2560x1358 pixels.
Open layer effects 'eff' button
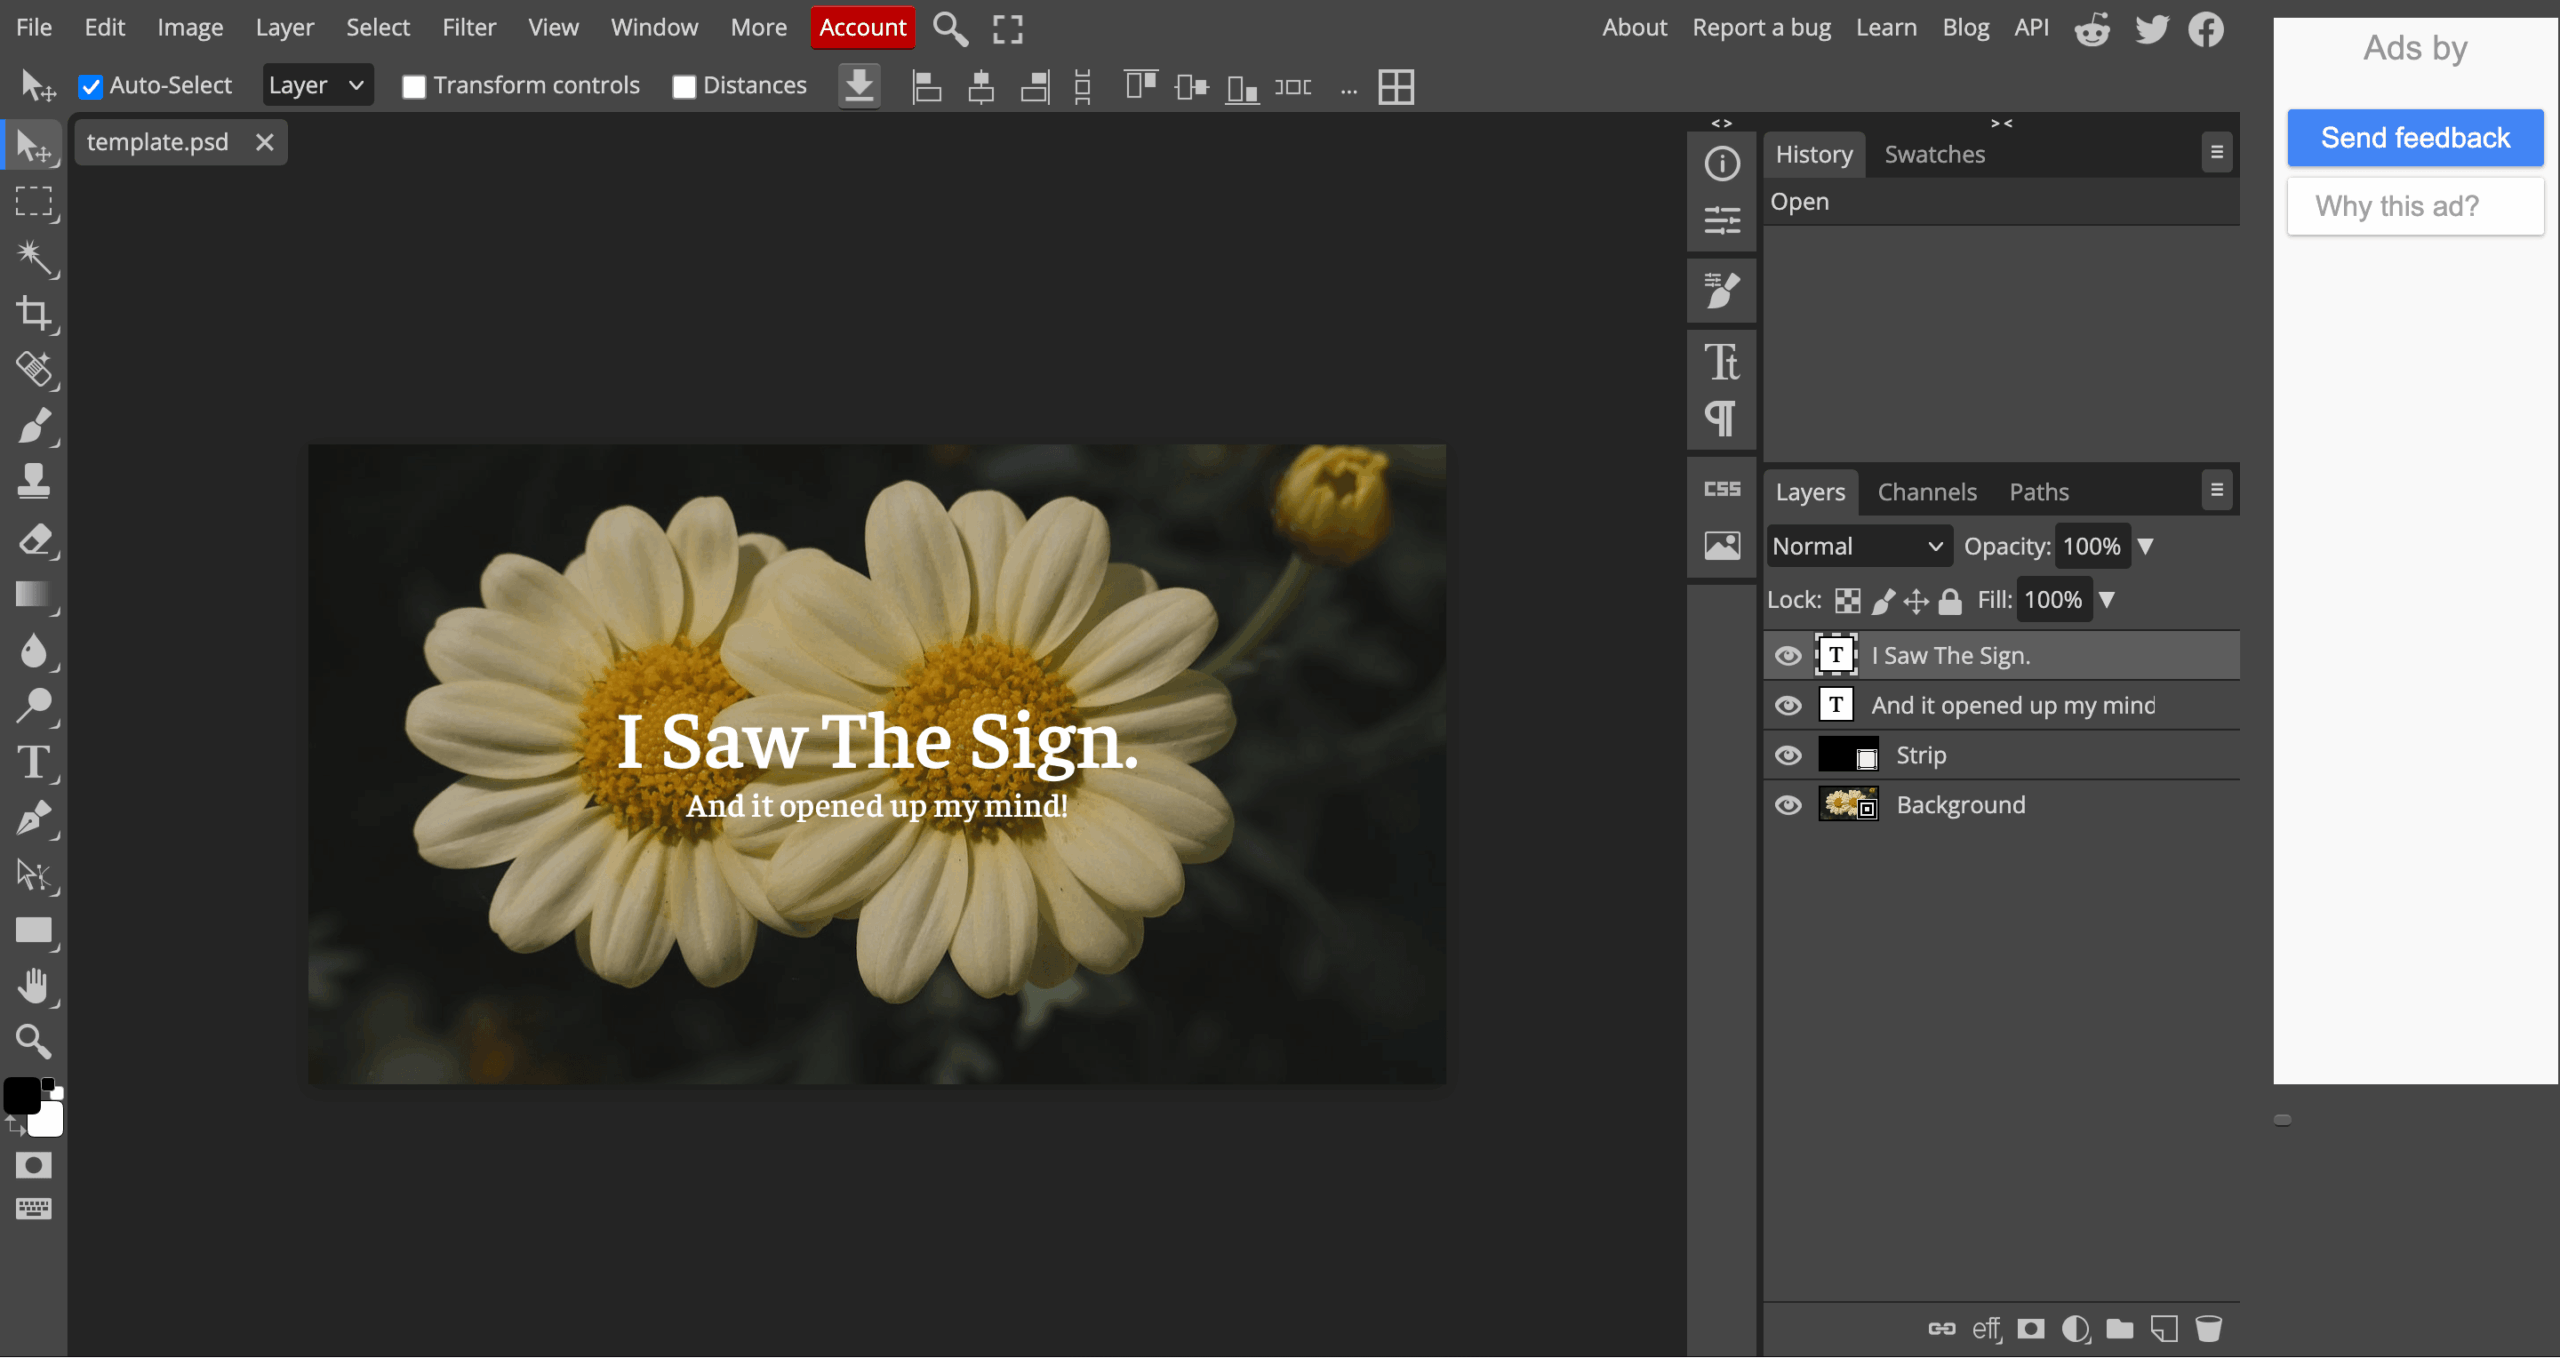click(1986, 1329)
